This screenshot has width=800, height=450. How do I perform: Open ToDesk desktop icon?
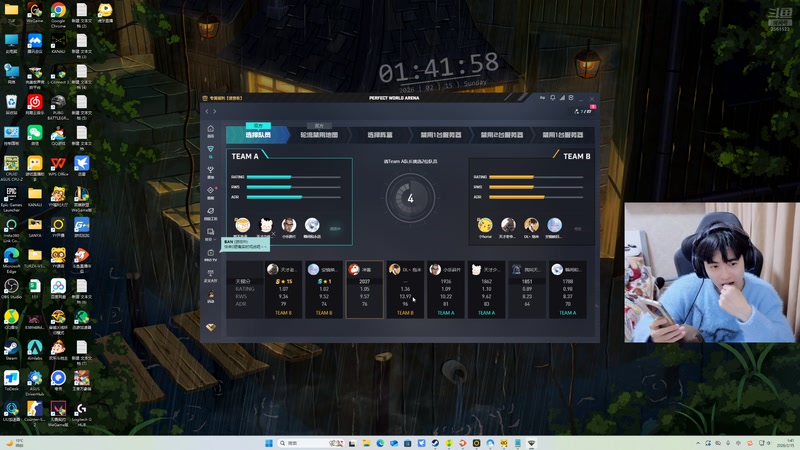(11, 381)
